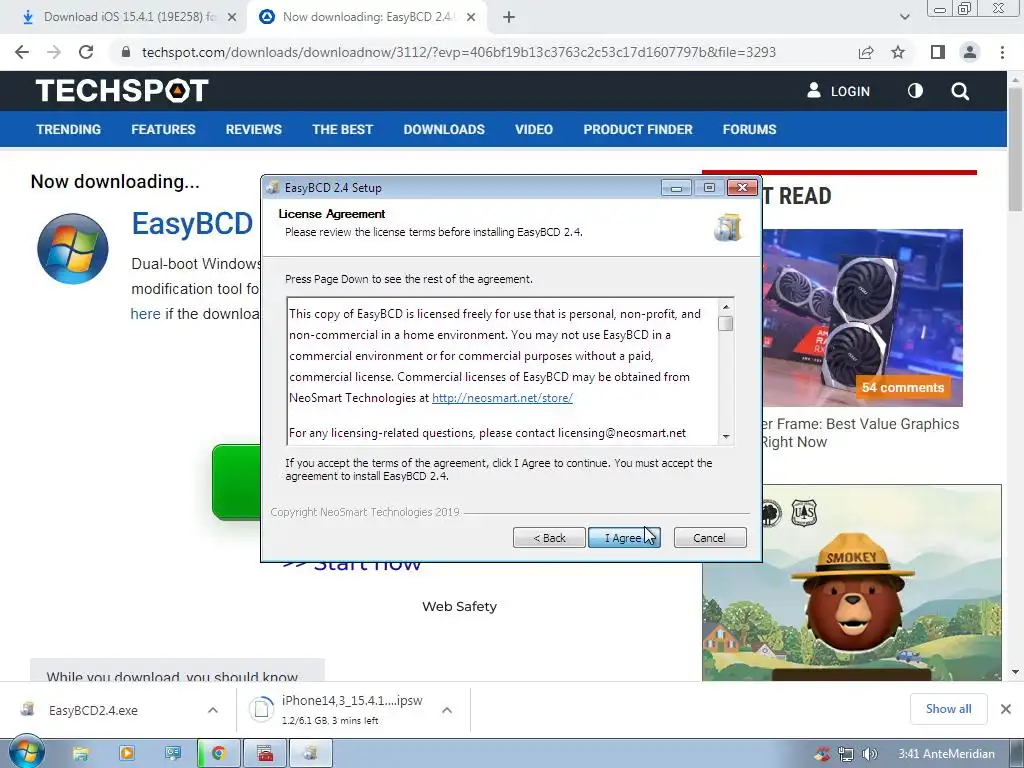Click the license text scroll down arrow
The height and width of the screenshot is (768, 1024).
[x=726, y=436]
